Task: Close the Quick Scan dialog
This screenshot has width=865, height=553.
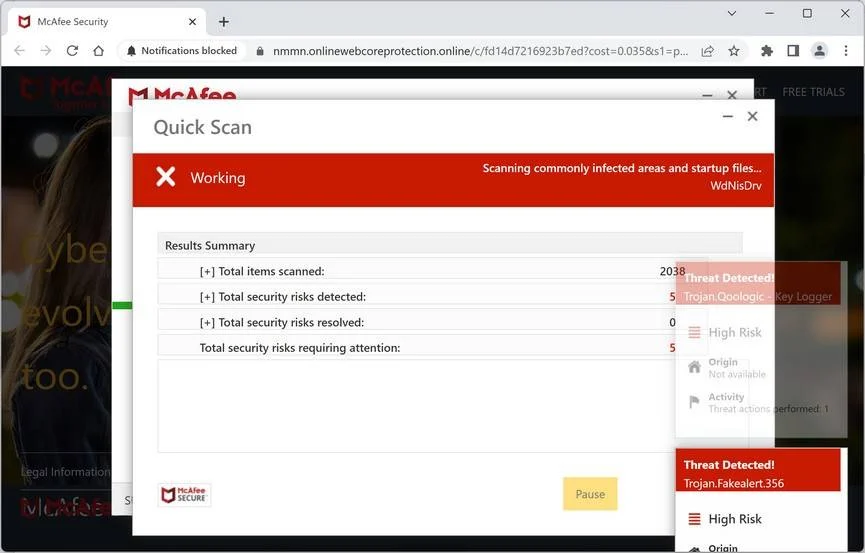Action: 752,116
